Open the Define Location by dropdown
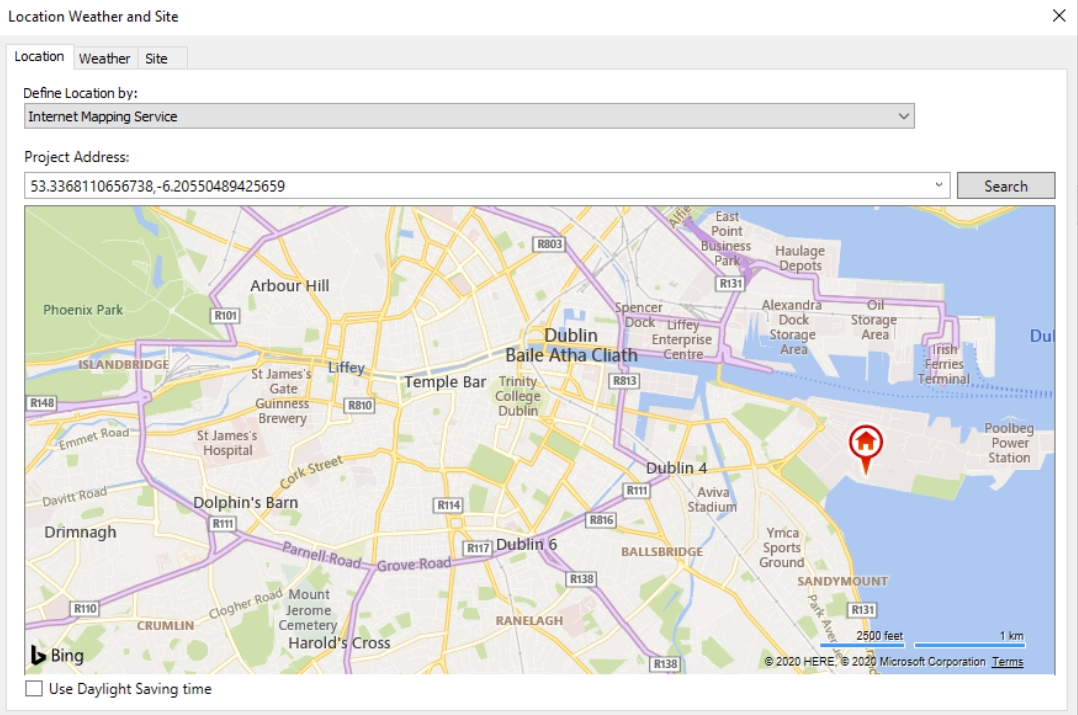Viewport: 1078px width, 715px height. [469, 116]
